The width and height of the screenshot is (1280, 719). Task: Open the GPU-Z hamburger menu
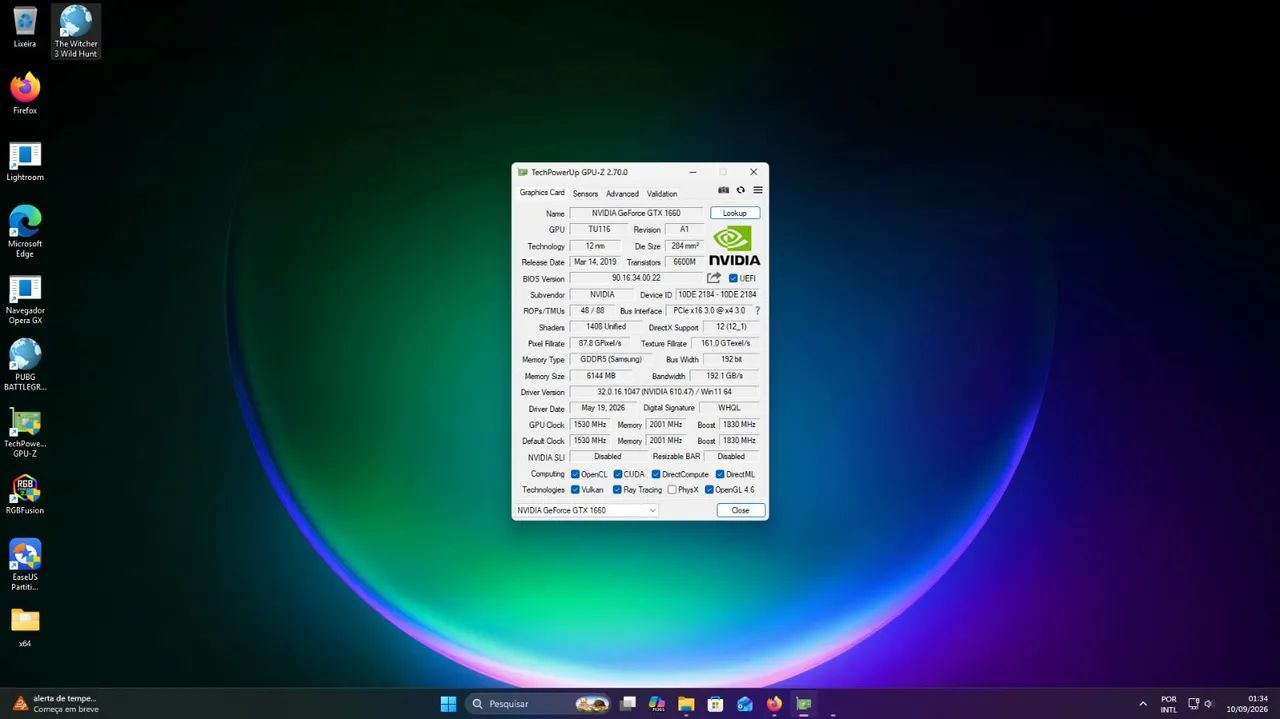758,190
